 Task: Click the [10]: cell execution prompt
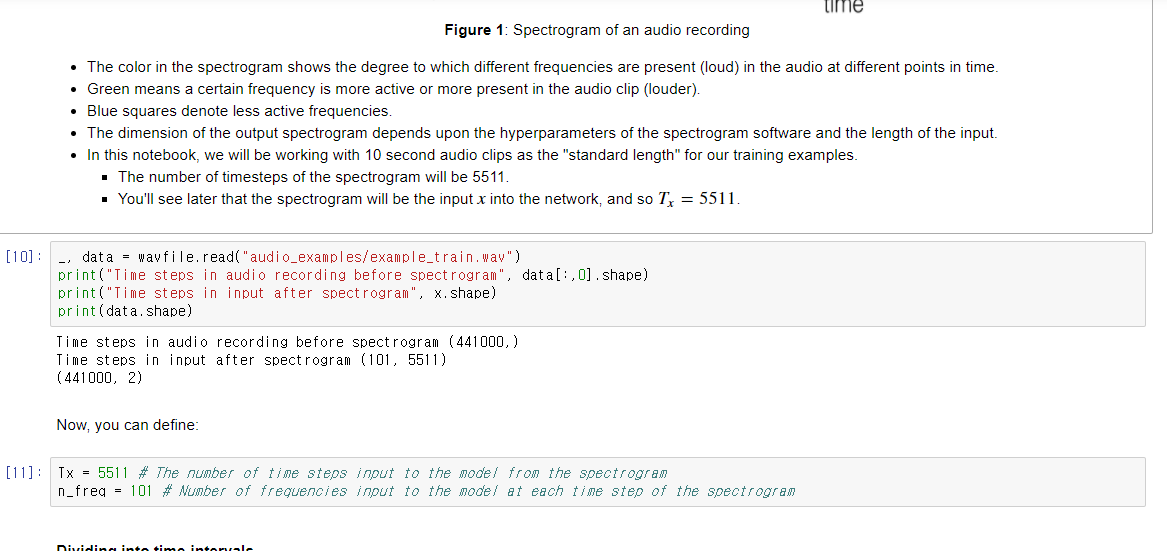pos(24,257)
